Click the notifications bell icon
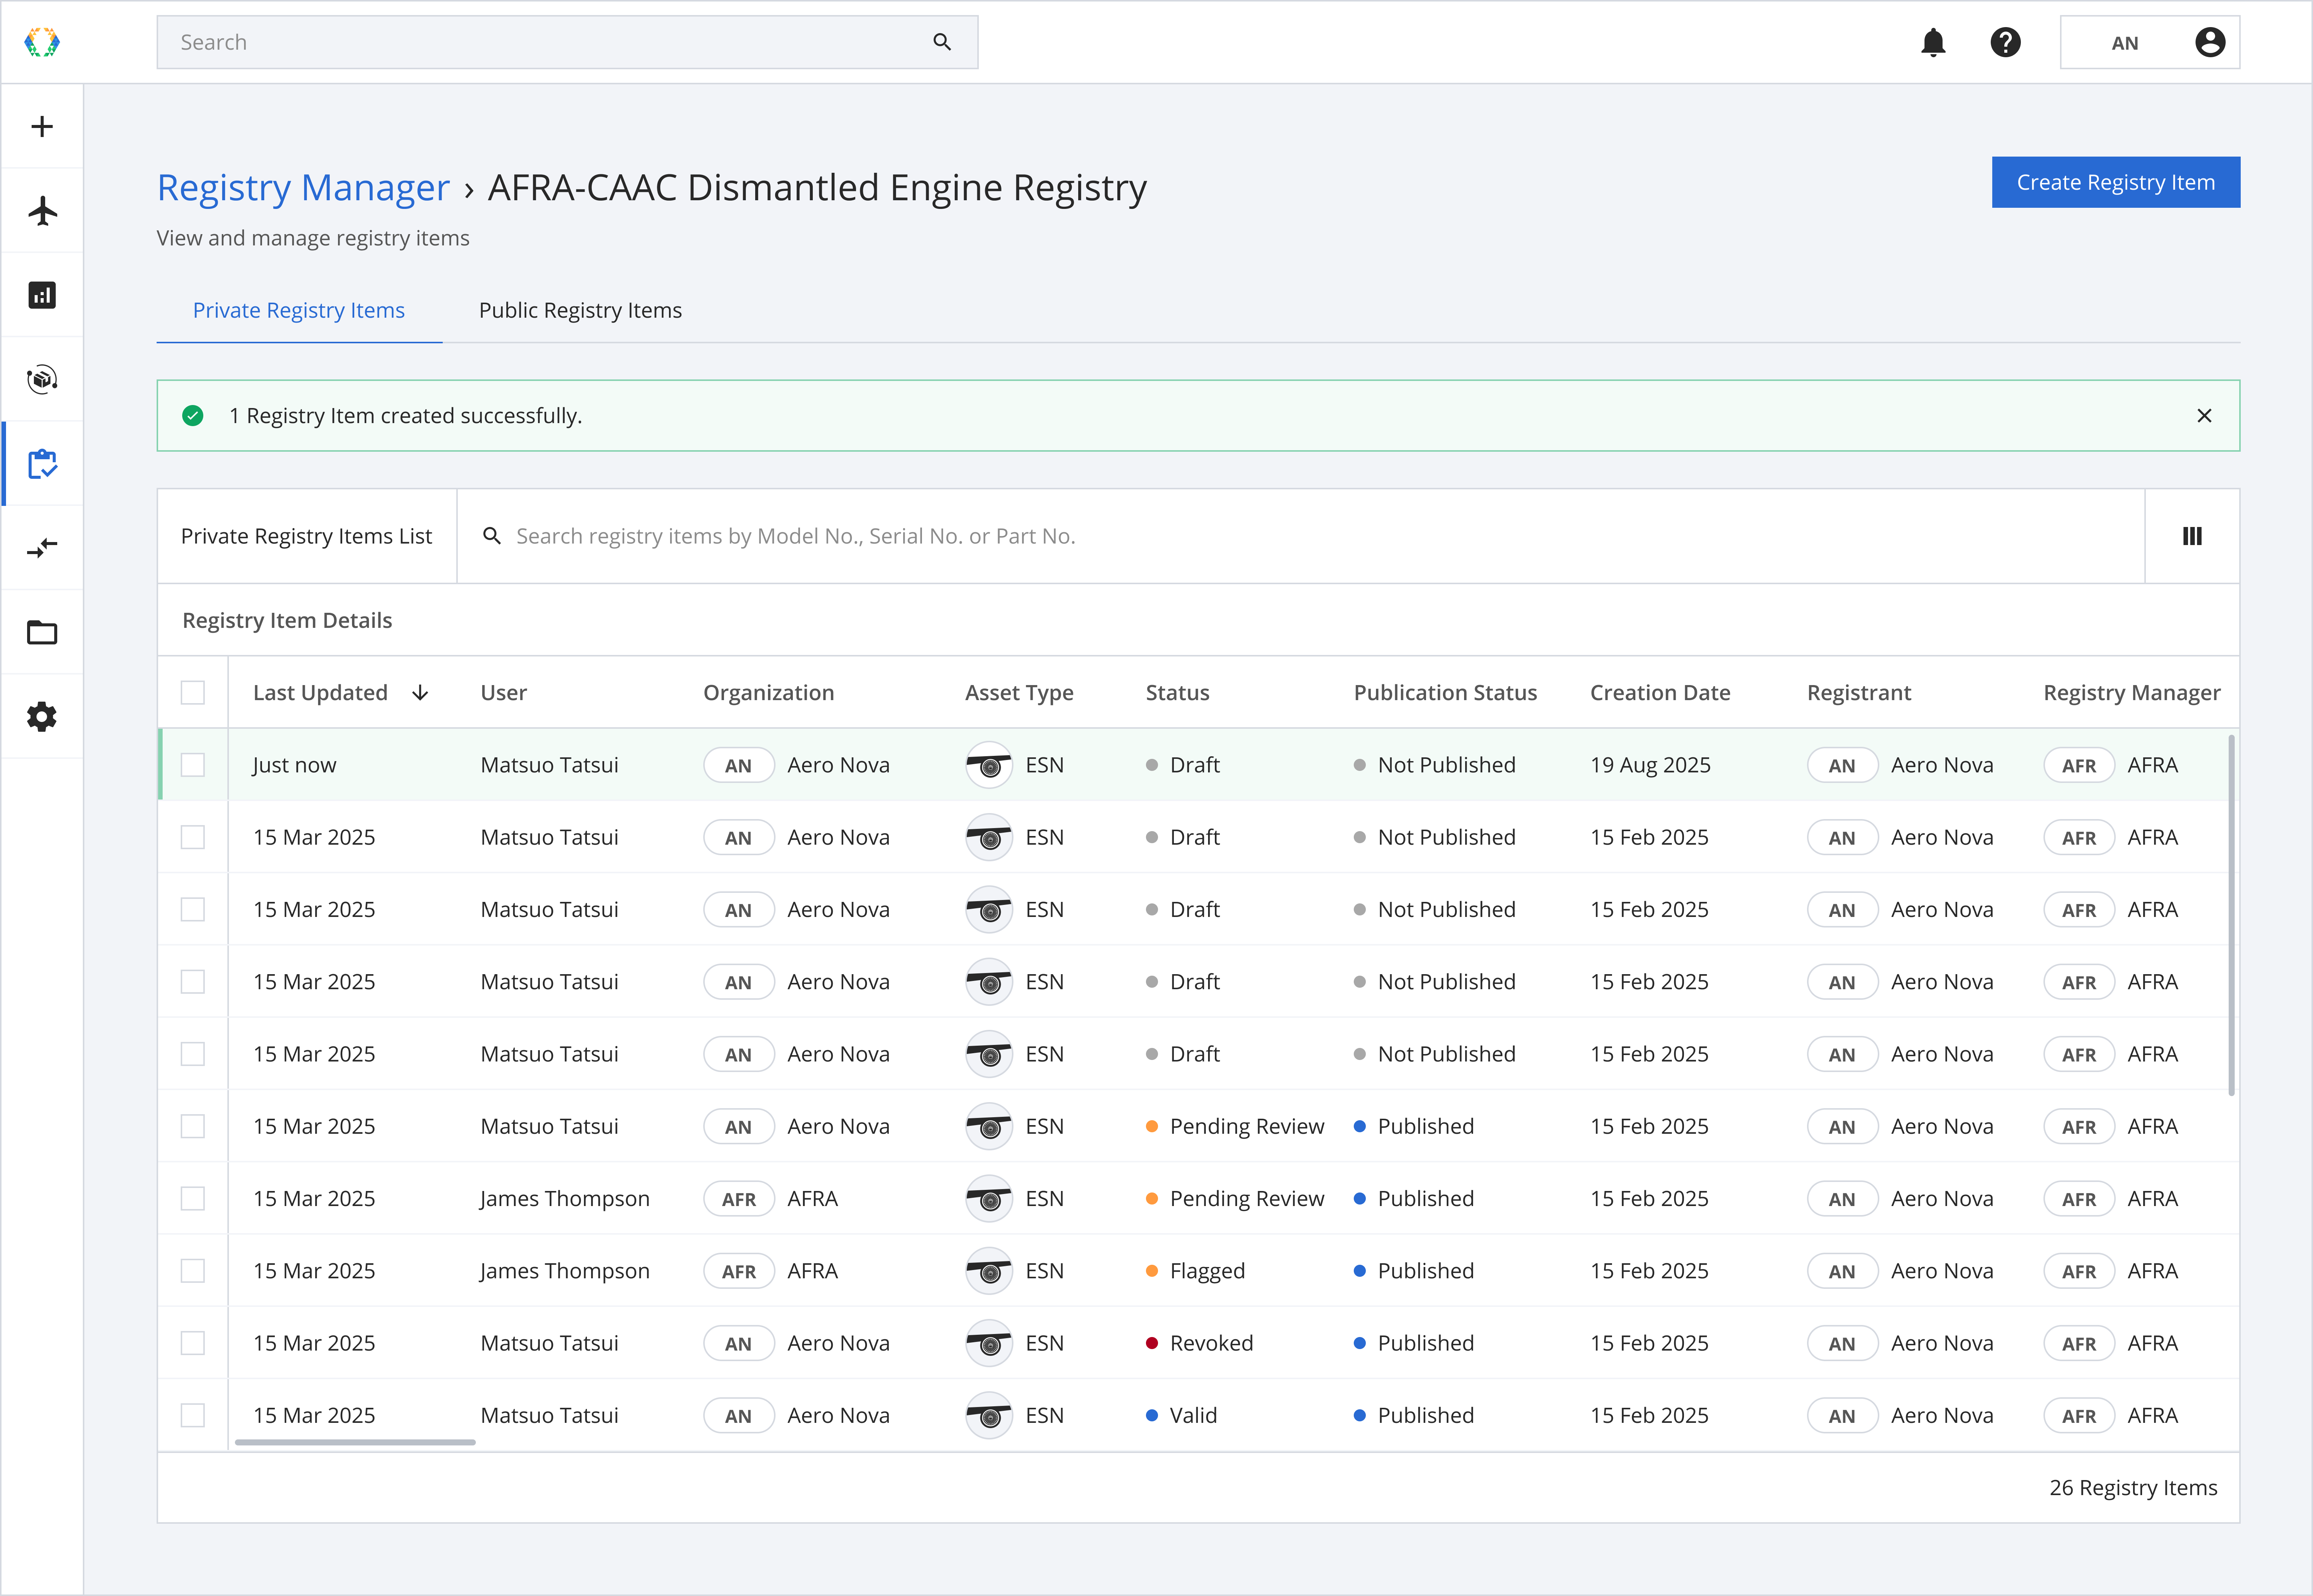This screenshot has width=2313, height=1596. pyautogui.click(x=1933, y=43)
